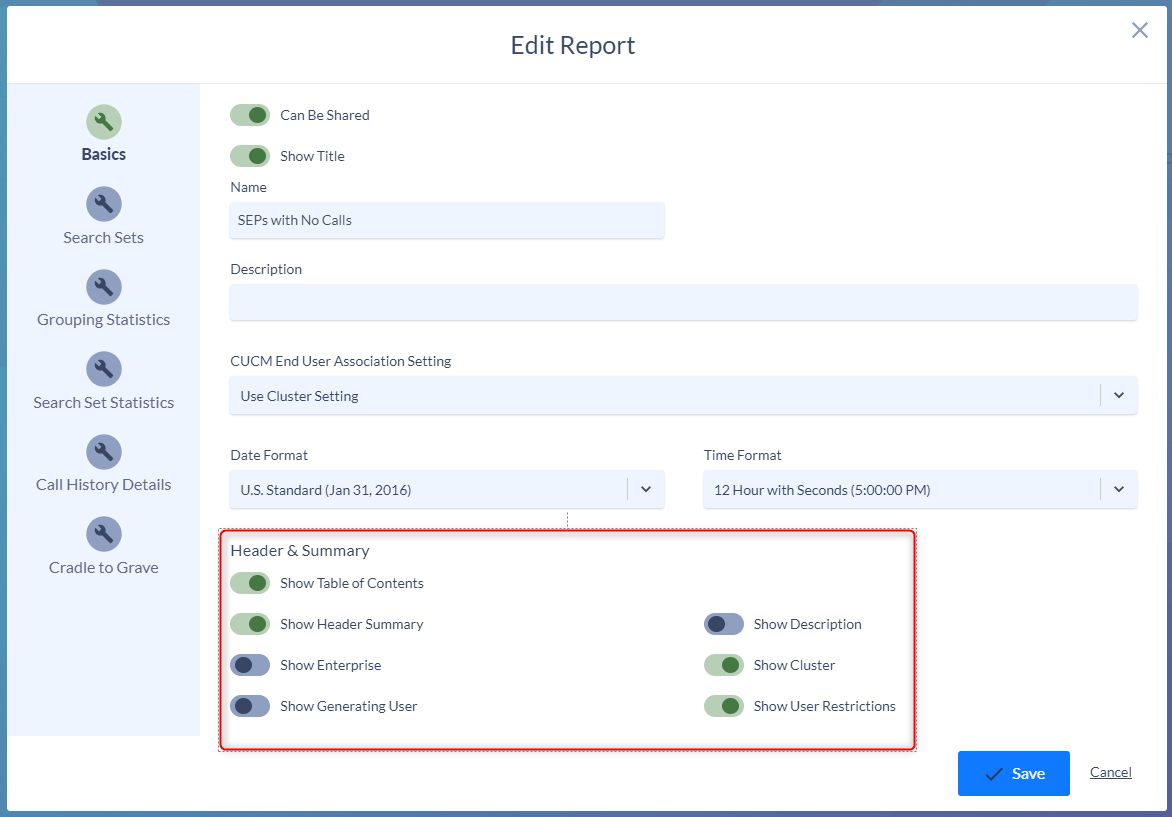This screenshot has width=1172, height=817.
Task: Save the report changes
Action: click(1013, 772)
